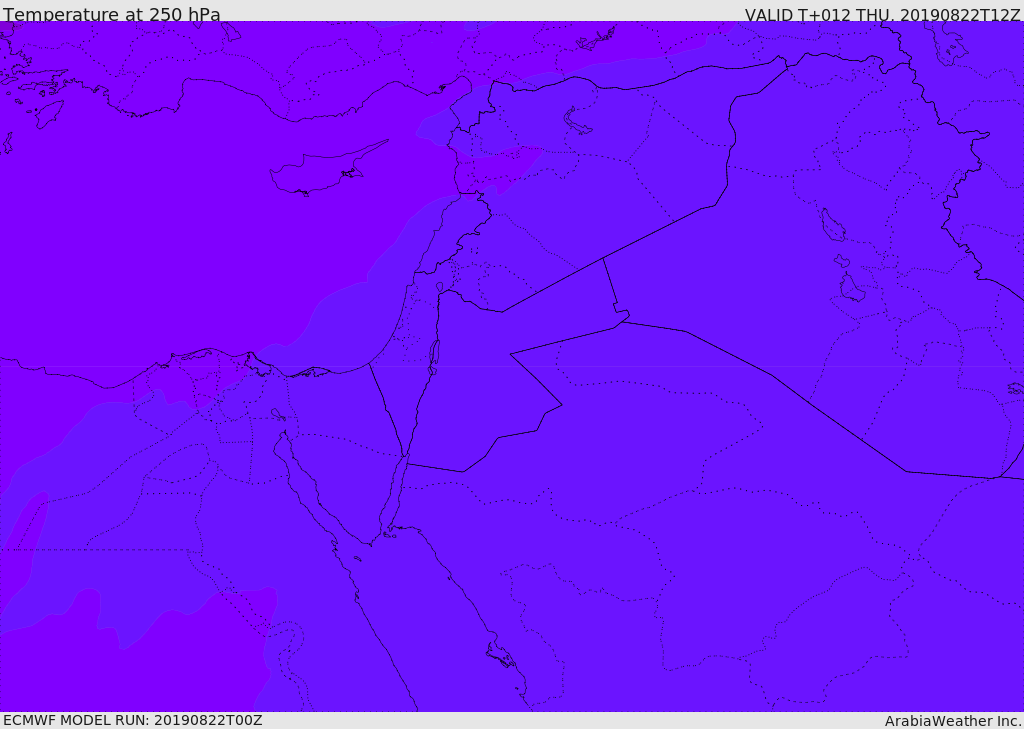
Task: Click the 'ArabiaWeather Inc' credit text
Action: pyautogui.click(x=953, y=721)
